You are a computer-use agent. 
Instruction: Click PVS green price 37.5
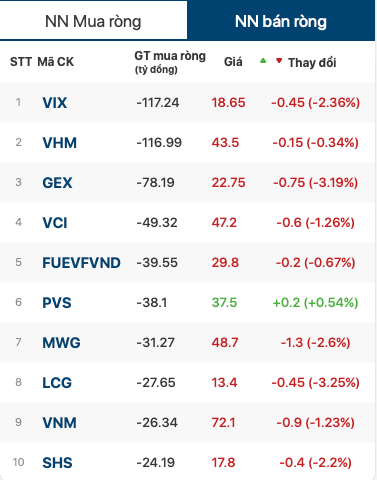pos(224,303)
